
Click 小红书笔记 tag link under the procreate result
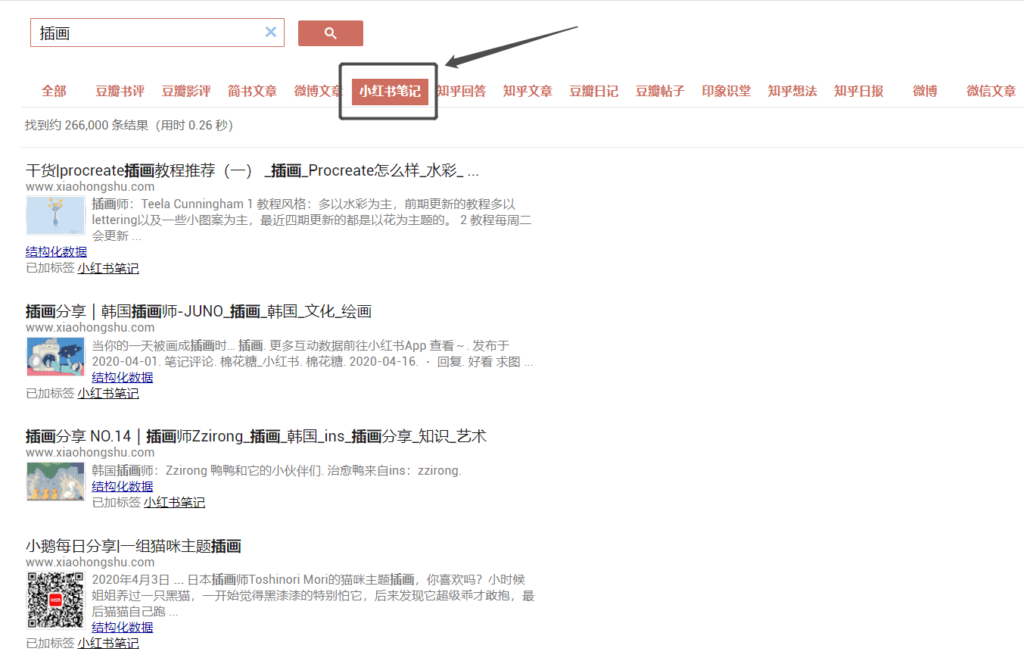108,268
